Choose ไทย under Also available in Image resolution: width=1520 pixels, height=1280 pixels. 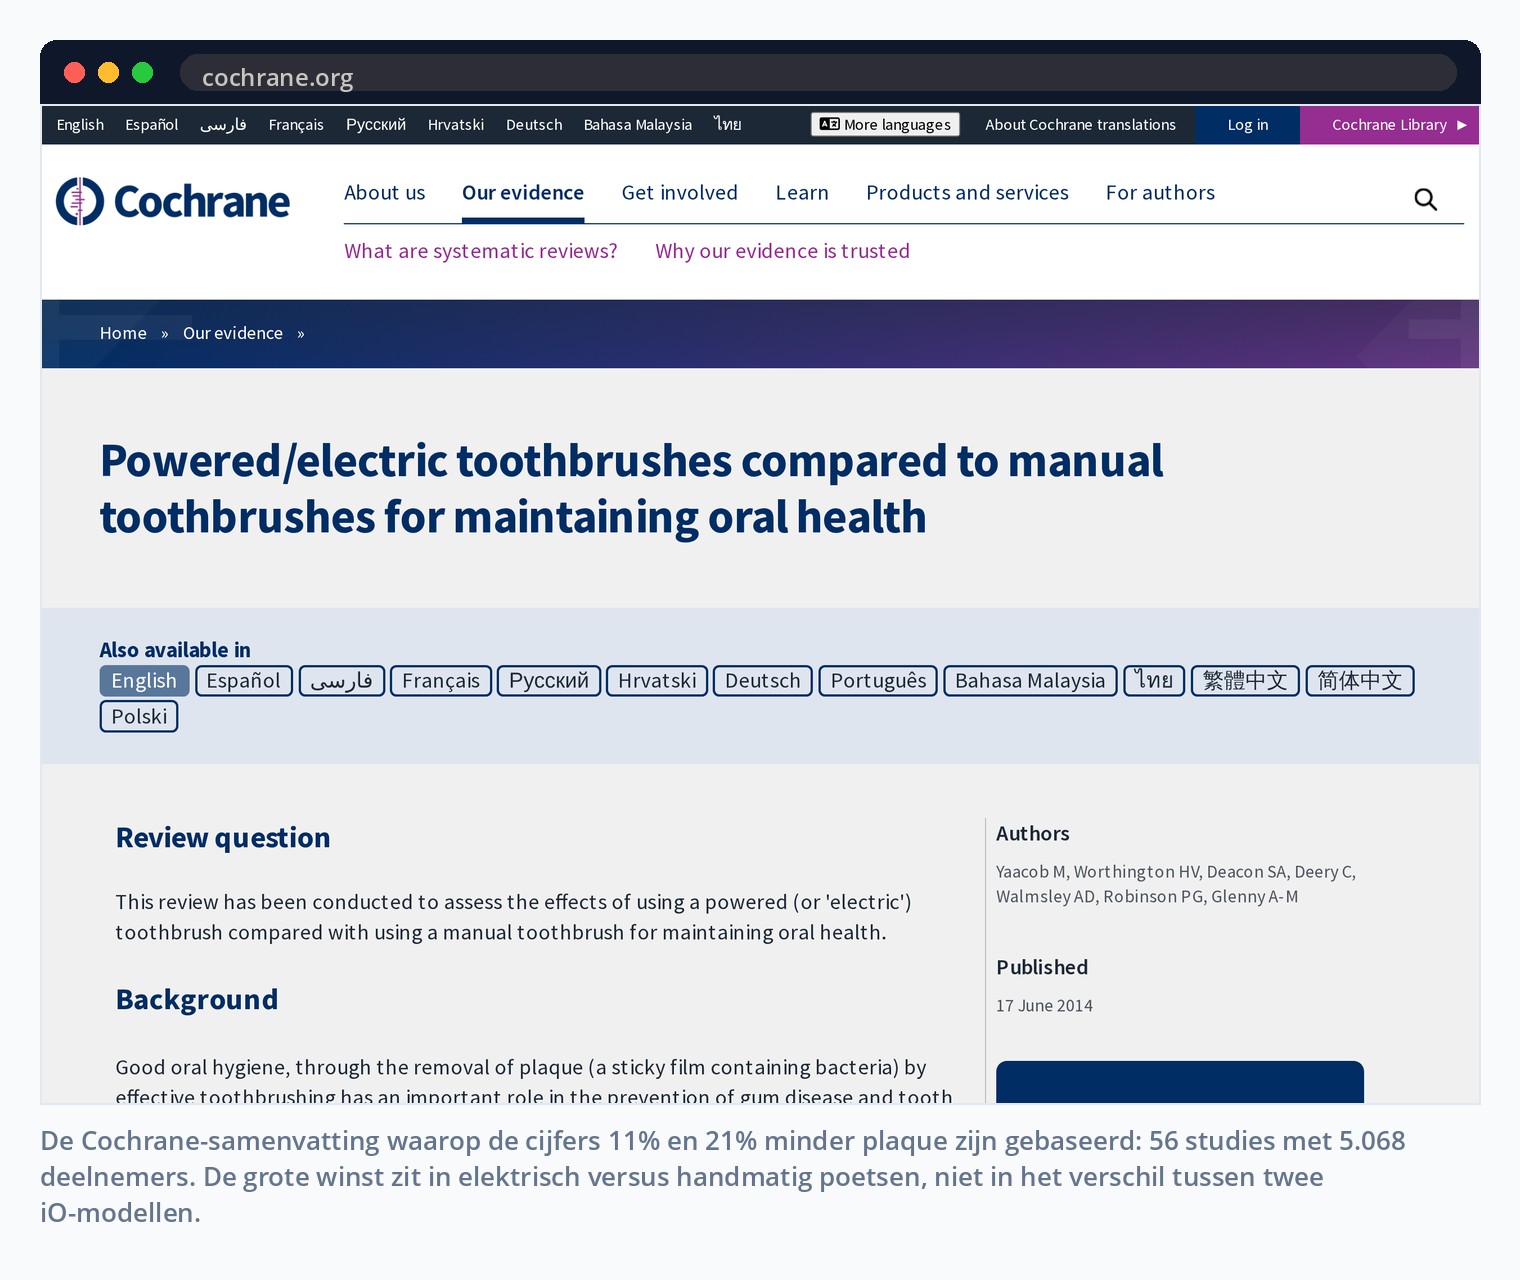[x=1154, y=681]
